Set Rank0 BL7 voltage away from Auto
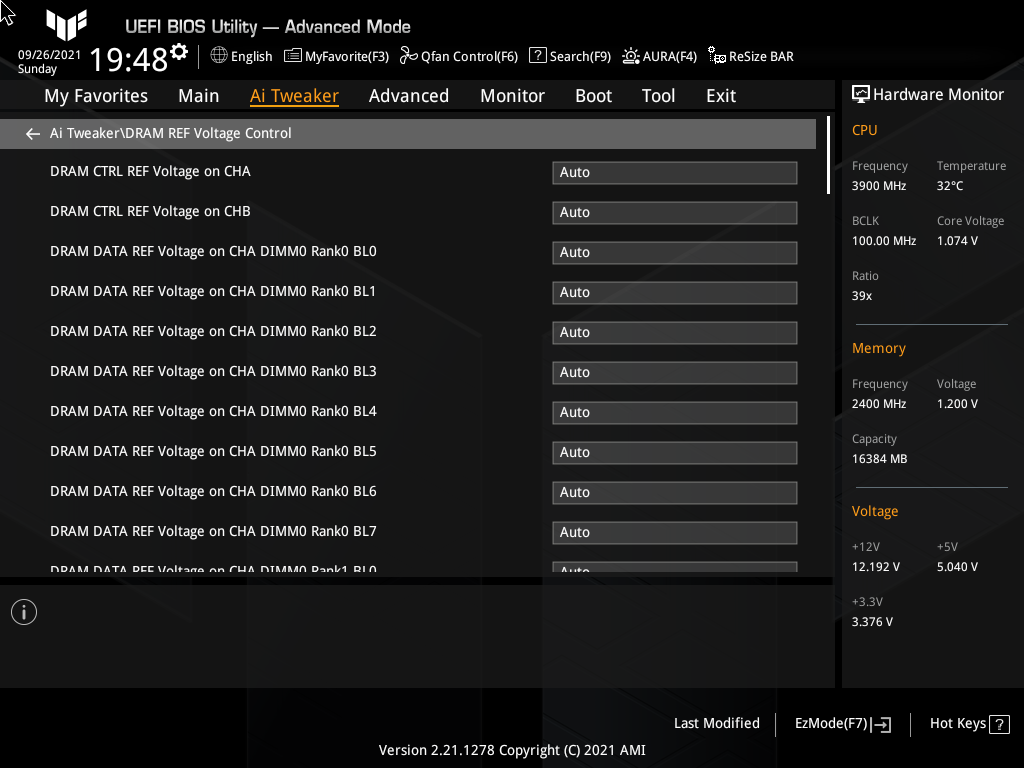1024x768 pixels. [x=674, y=532]
